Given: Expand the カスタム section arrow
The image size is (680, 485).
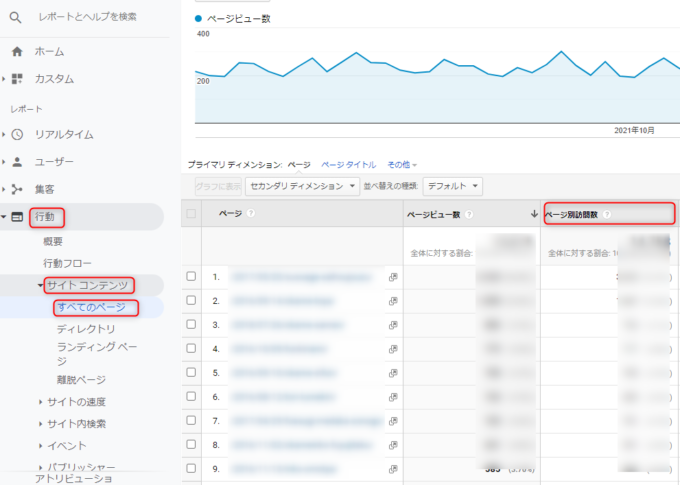Looking at the screenshot, I should coord(3,79).
